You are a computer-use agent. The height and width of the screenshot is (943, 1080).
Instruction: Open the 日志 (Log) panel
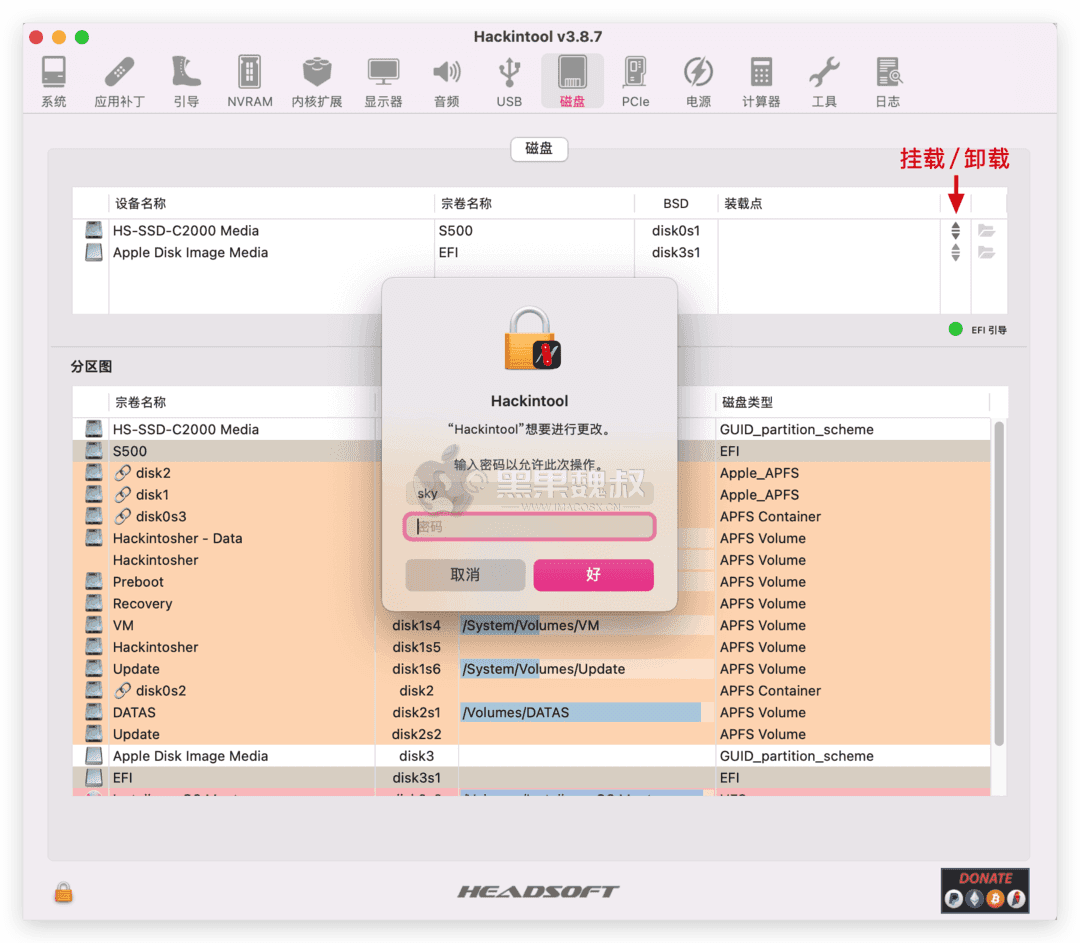pos(887,80)
